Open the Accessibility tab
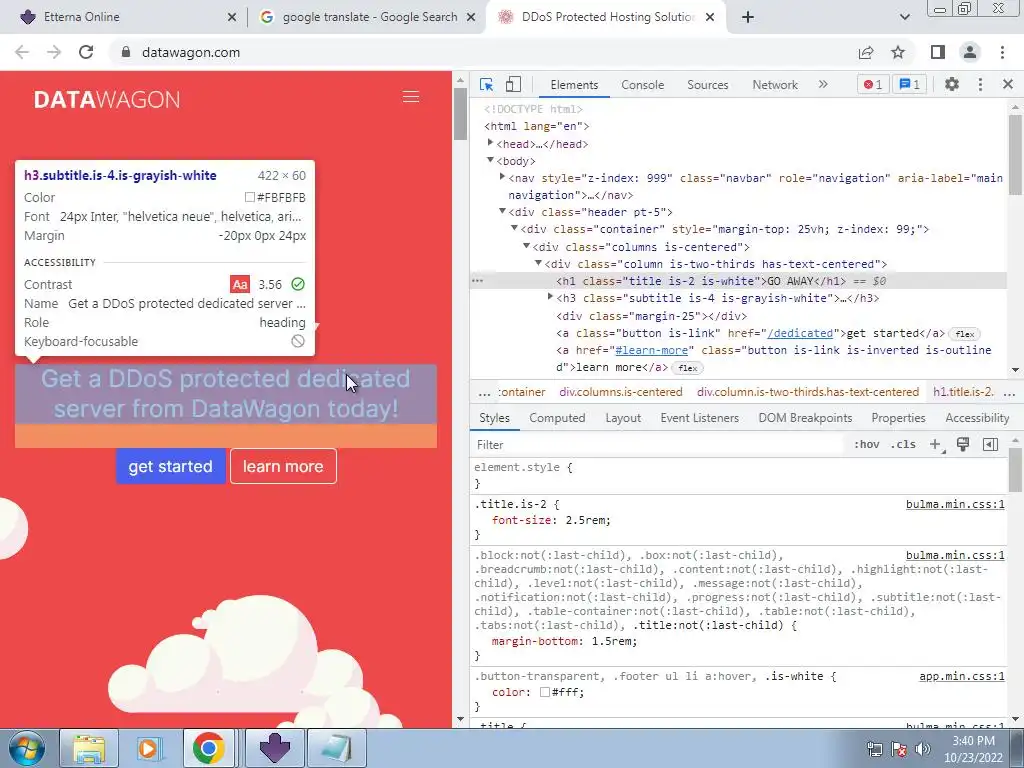This screenshot has width=1024, height=768. [x=977, y=418]
